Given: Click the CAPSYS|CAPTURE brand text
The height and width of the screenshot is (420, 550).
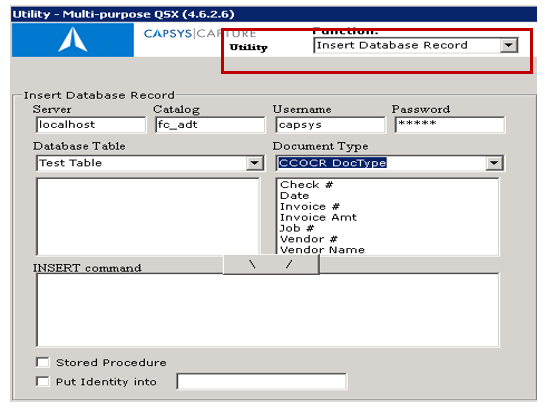Looking at the screenshot, I should [200, 34].
